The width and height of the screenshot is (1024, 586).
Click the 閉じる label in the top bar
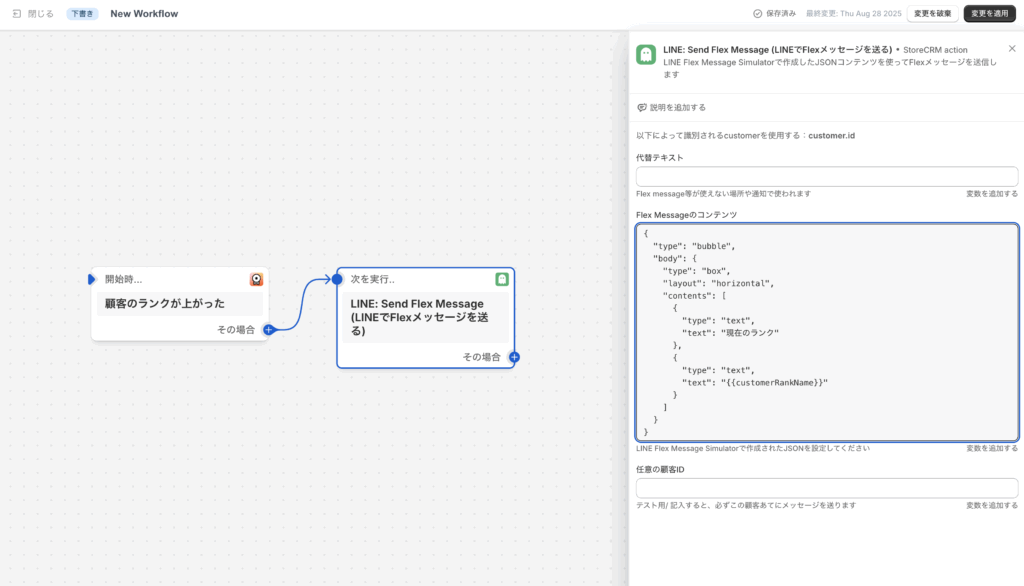(x=40, y=14)
